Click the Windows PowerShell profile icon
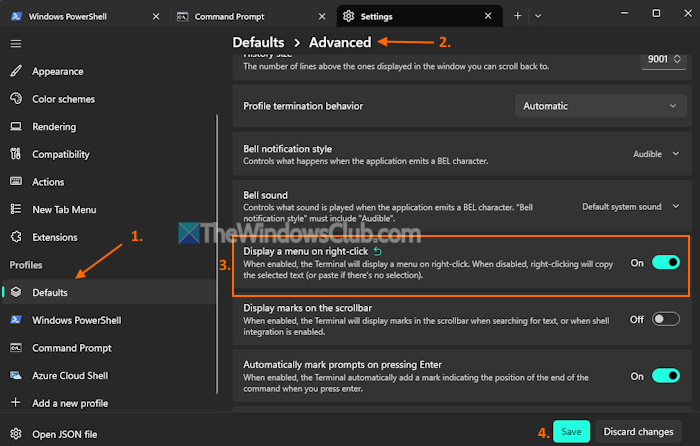The image size is (700, 446). tap(16, 320)
